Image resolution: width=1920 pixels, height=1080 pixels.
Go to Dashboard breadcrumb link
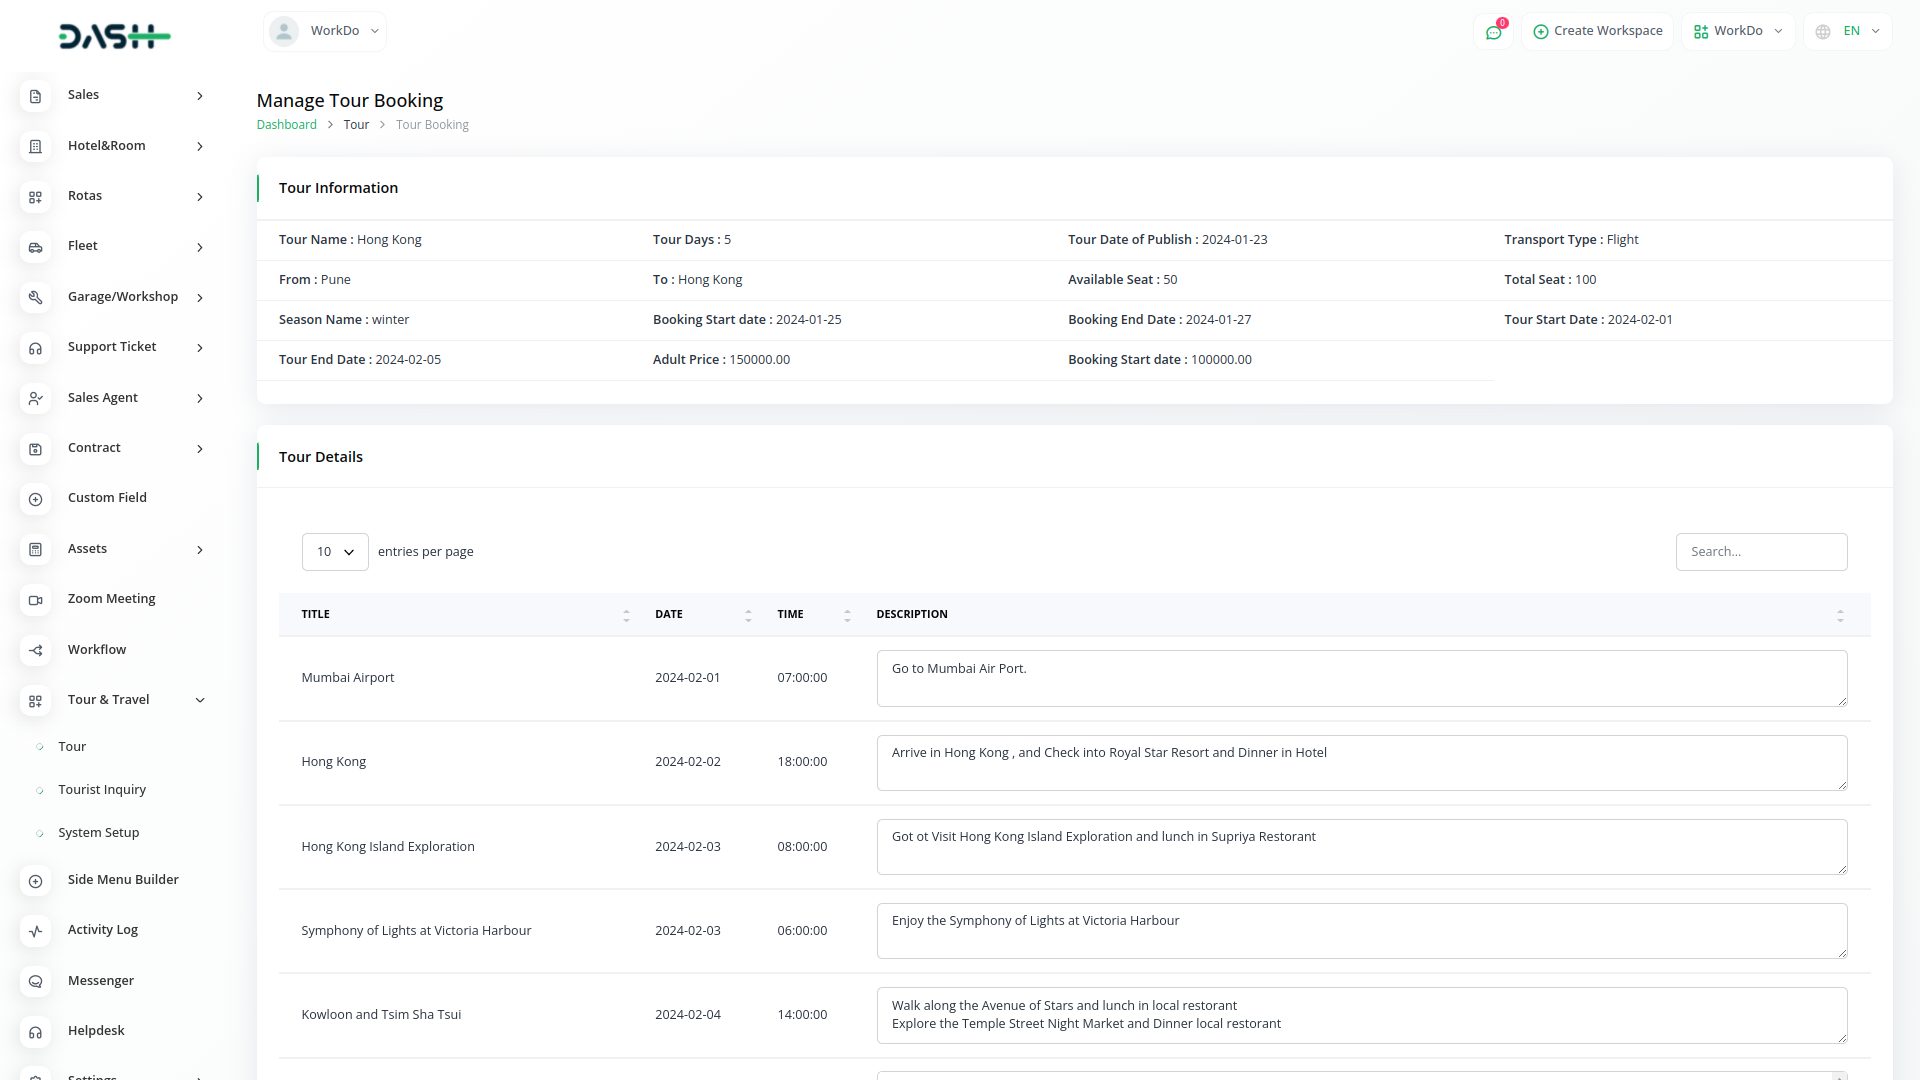click(x=286, y=125)
